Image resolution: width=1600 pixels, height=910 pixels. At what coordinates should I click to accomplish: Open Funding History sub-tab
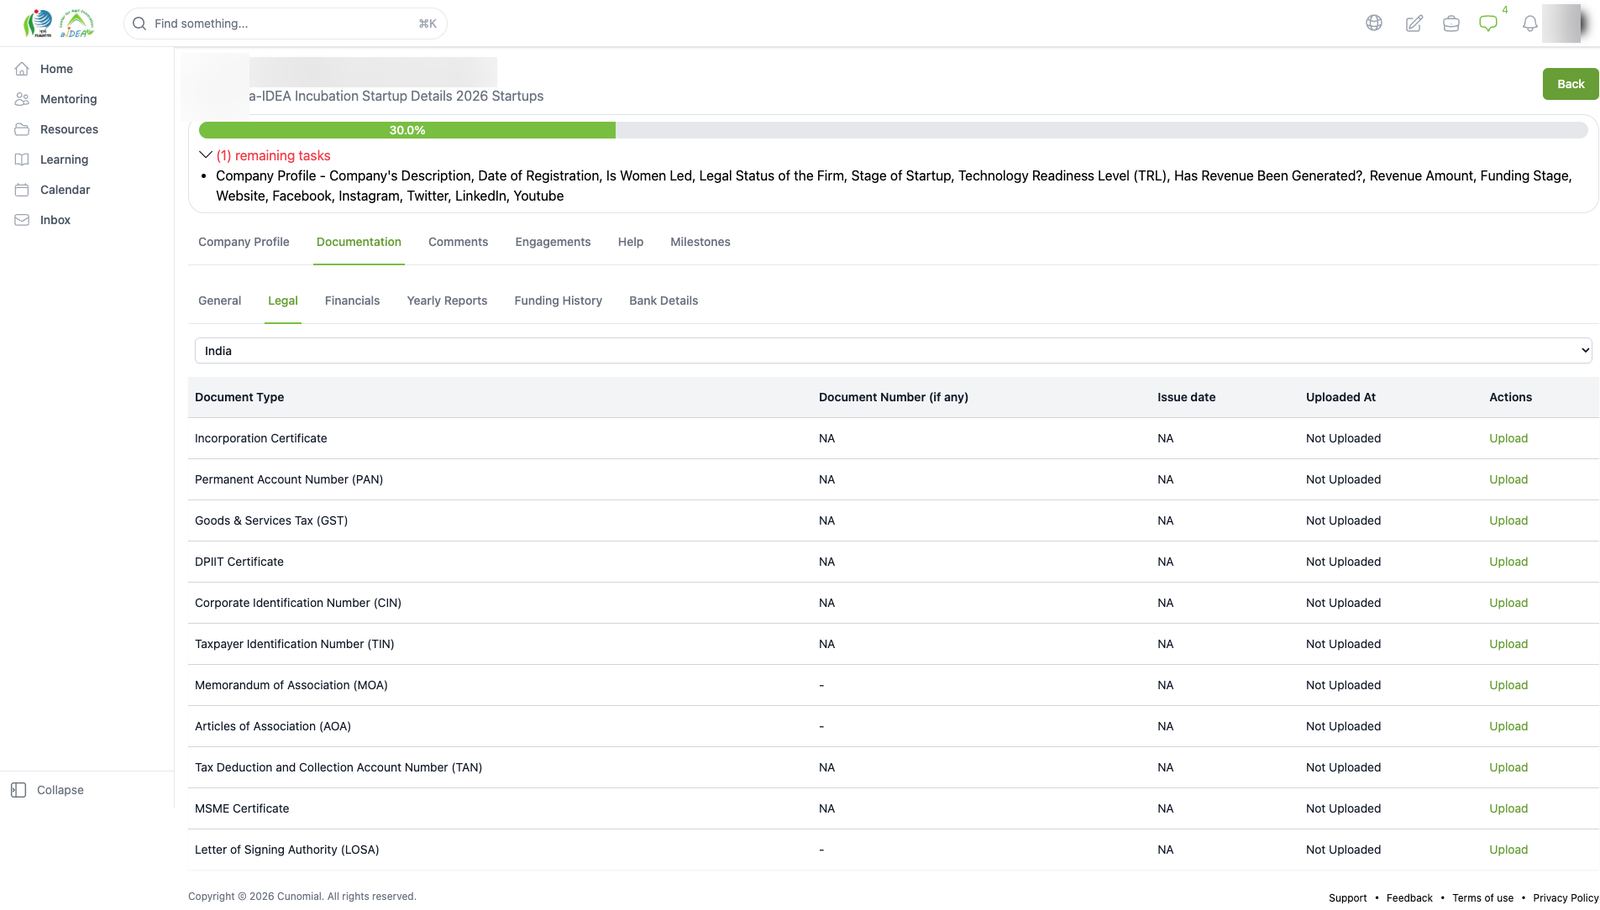click(x=558, y=301)
